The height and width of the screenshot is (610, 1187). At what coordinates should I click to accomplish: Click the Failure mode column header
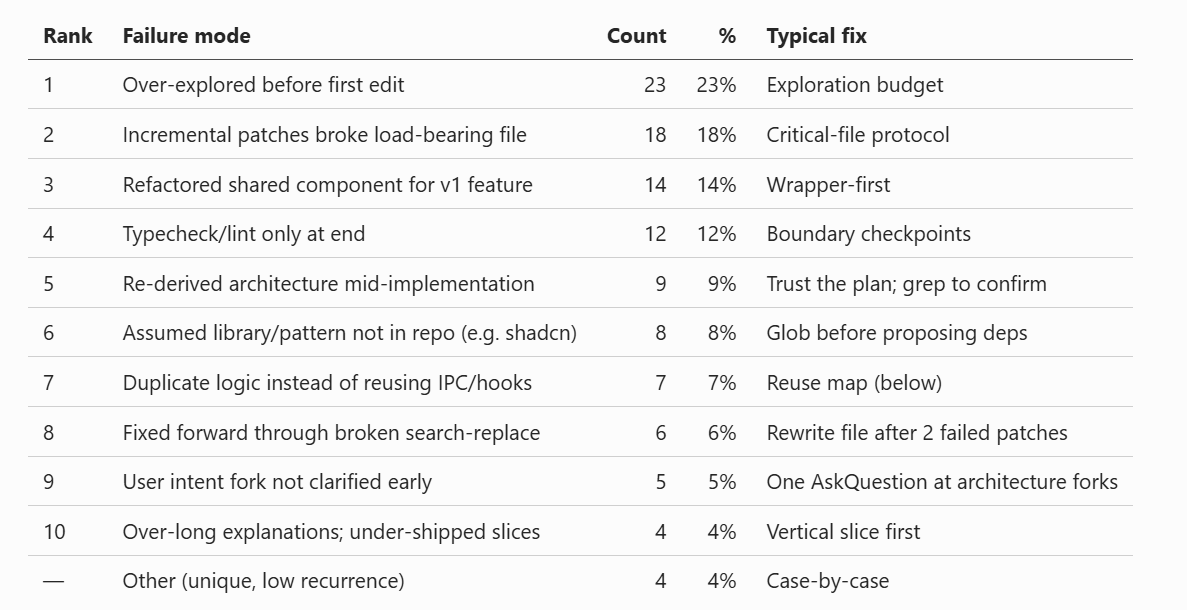coord(186,36)
